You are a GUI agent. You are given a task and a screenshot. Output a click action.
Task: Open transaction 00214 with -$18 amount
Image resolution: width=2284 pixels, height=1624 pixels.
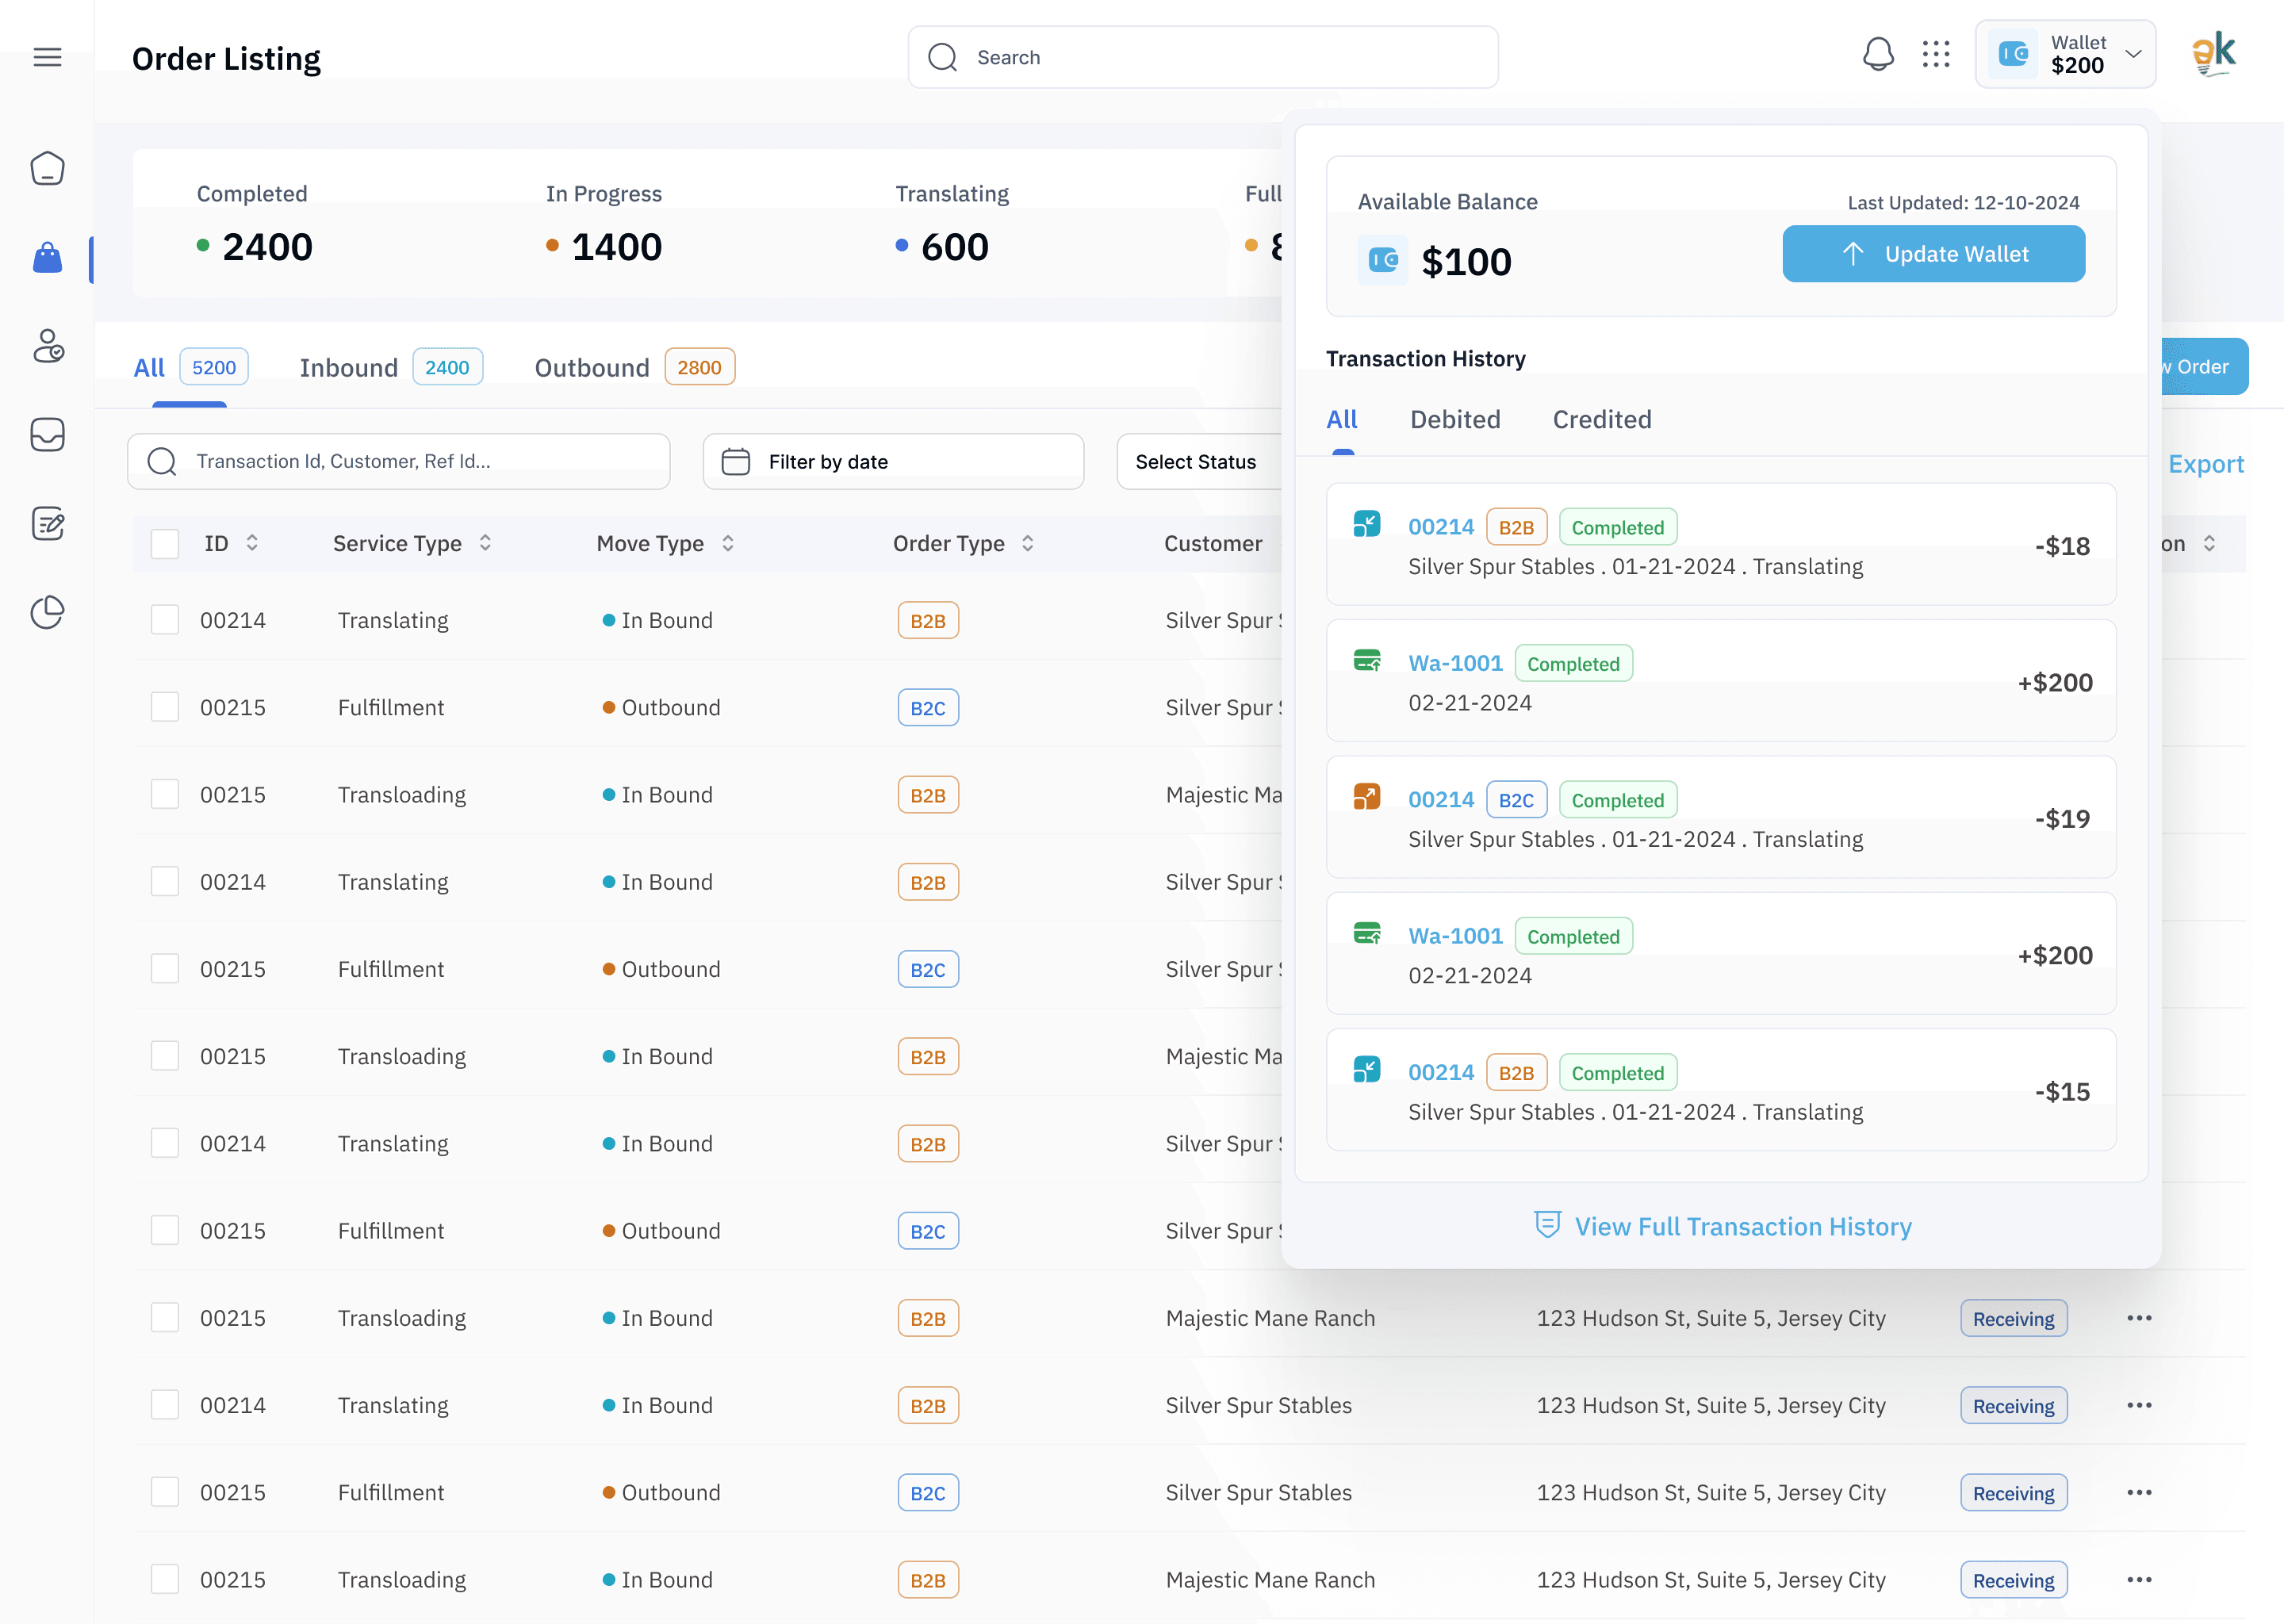click(x=1721, y=544)
